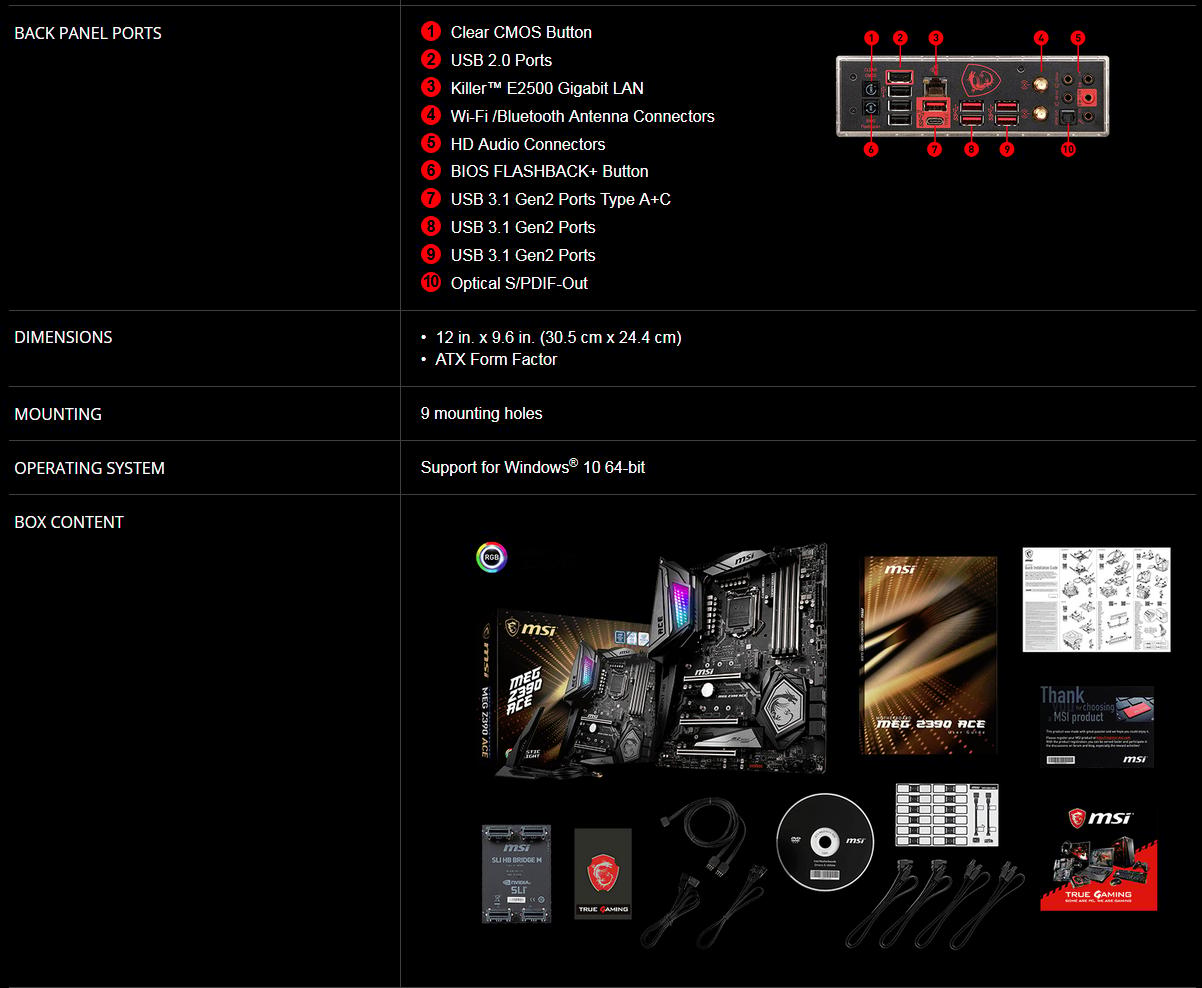Click the 'DIMENSIONS' row heading

pyautogui.click(x=63, y=337)
